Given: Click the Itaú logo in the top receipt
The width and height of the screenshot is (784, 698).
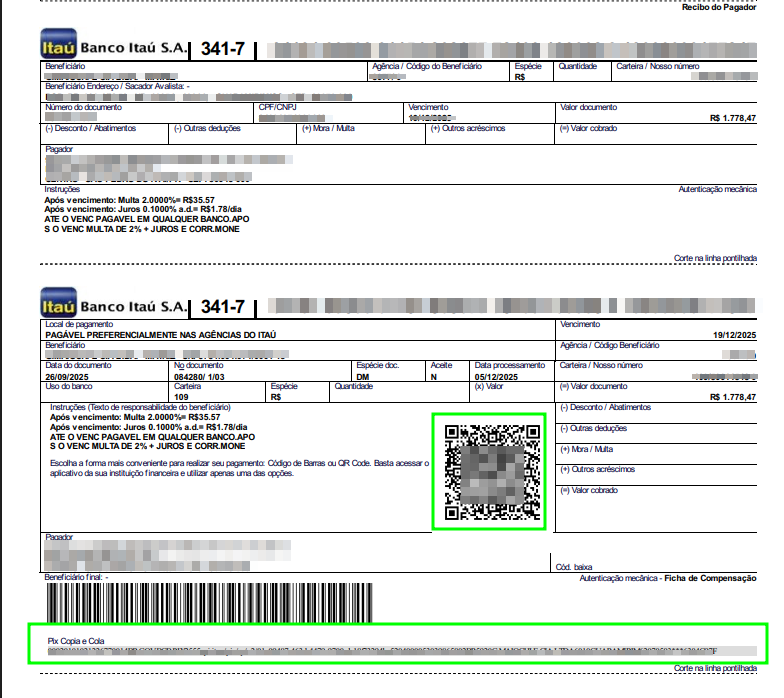Looking at the screenshot, I should pyautogui.click(x=57, y=46).
